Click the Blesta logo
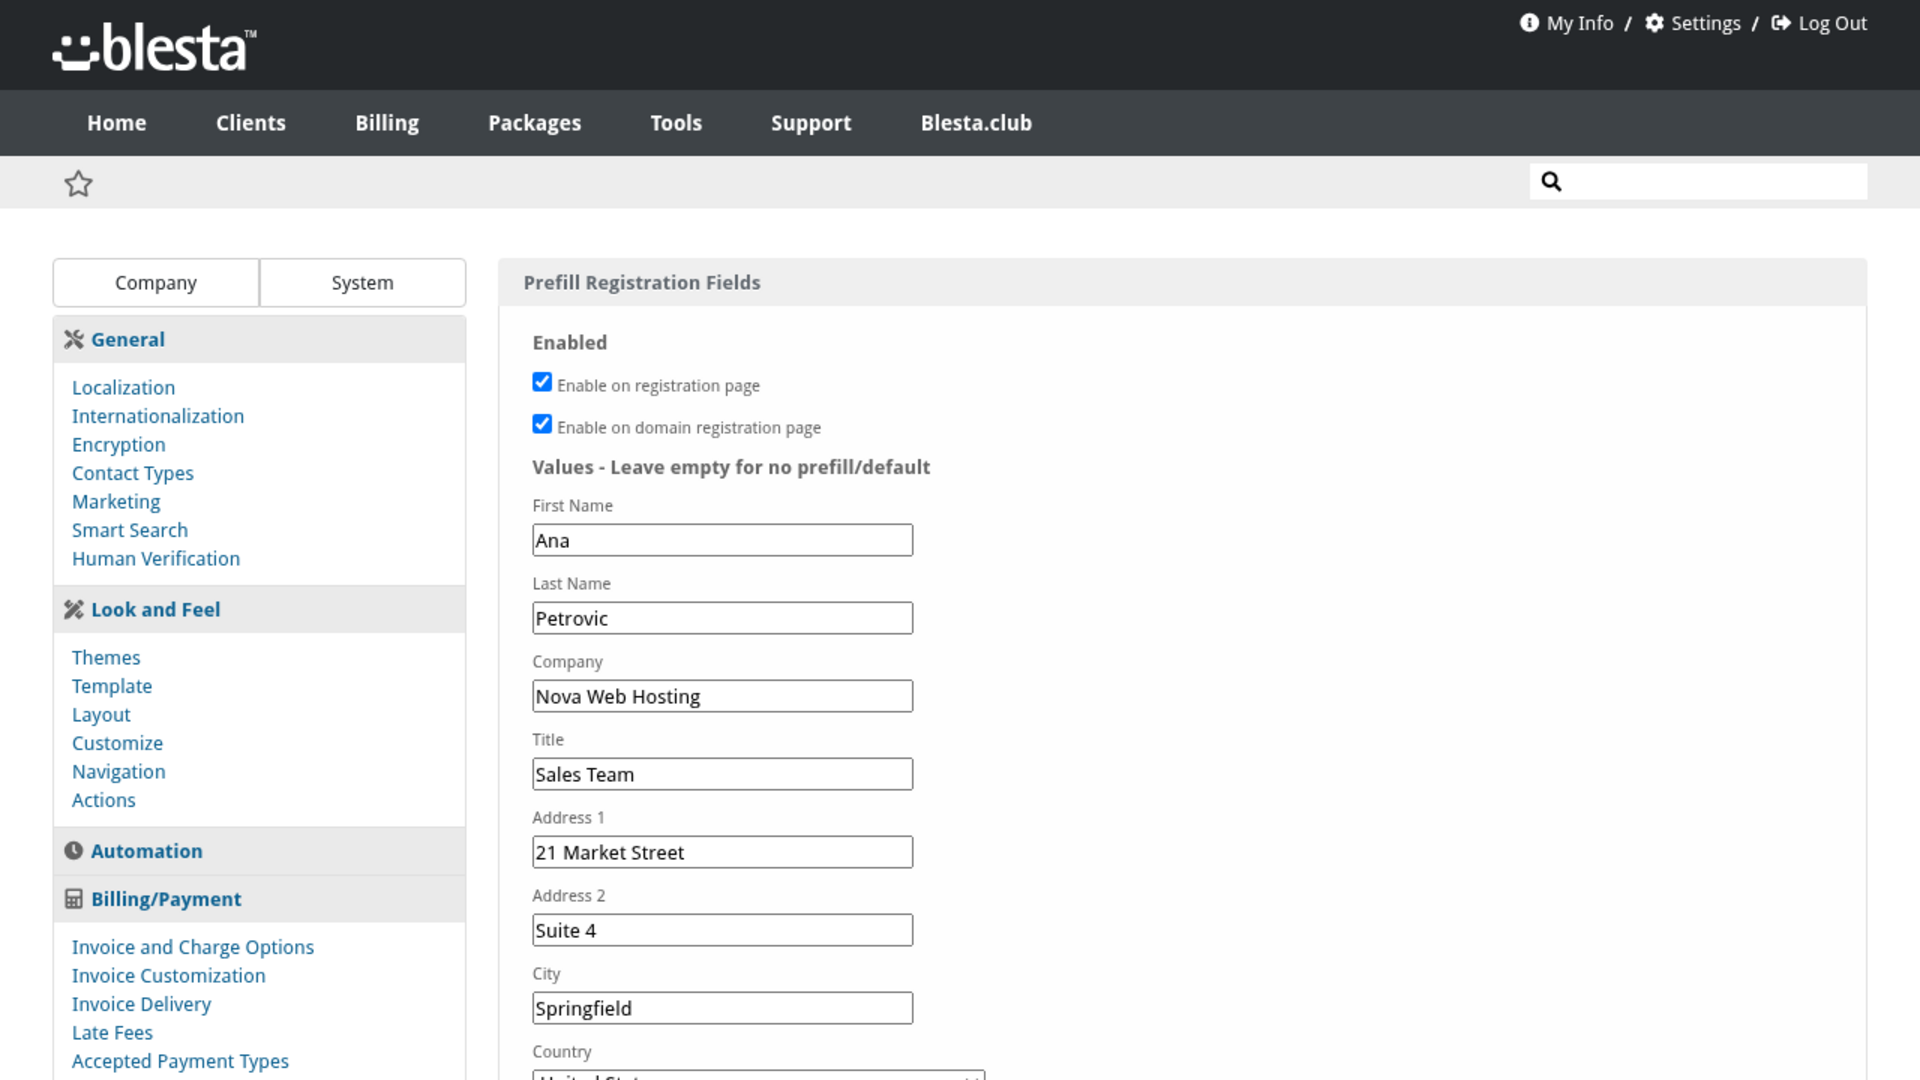The image size is (1920, 1080). coord(154,47)
